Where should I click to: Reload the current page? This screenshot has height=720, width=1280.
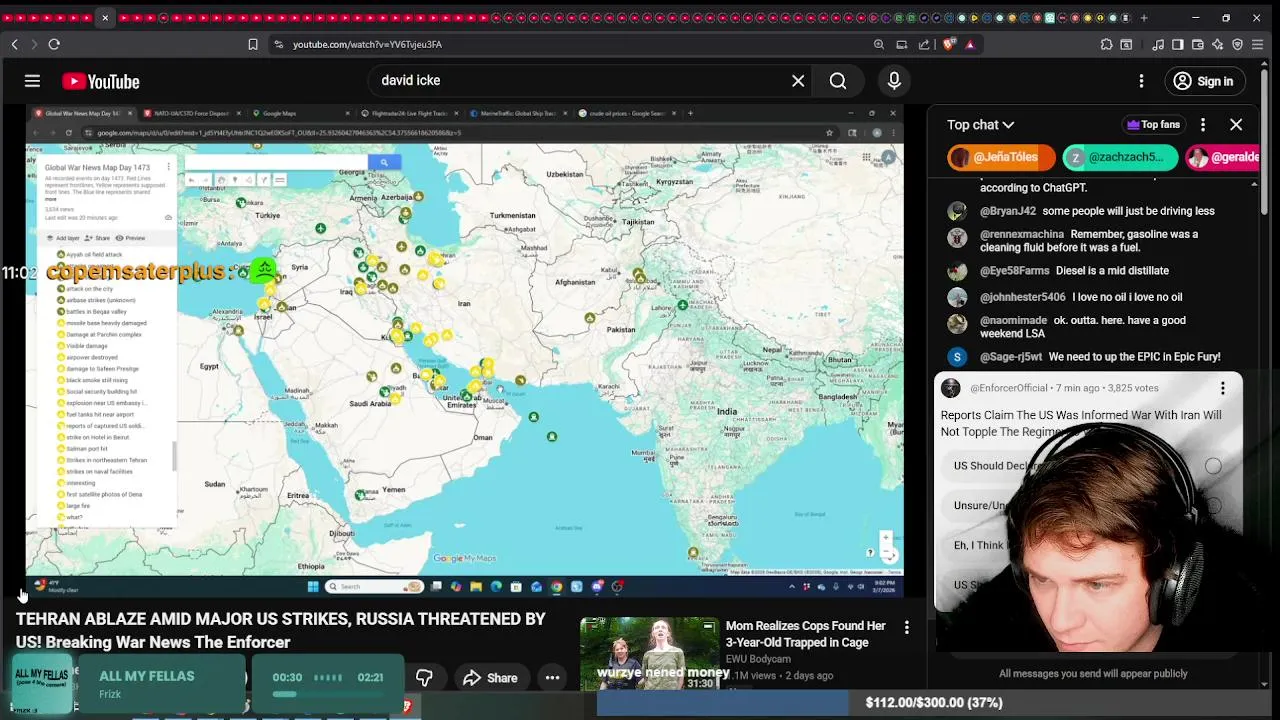click(54, 44)
